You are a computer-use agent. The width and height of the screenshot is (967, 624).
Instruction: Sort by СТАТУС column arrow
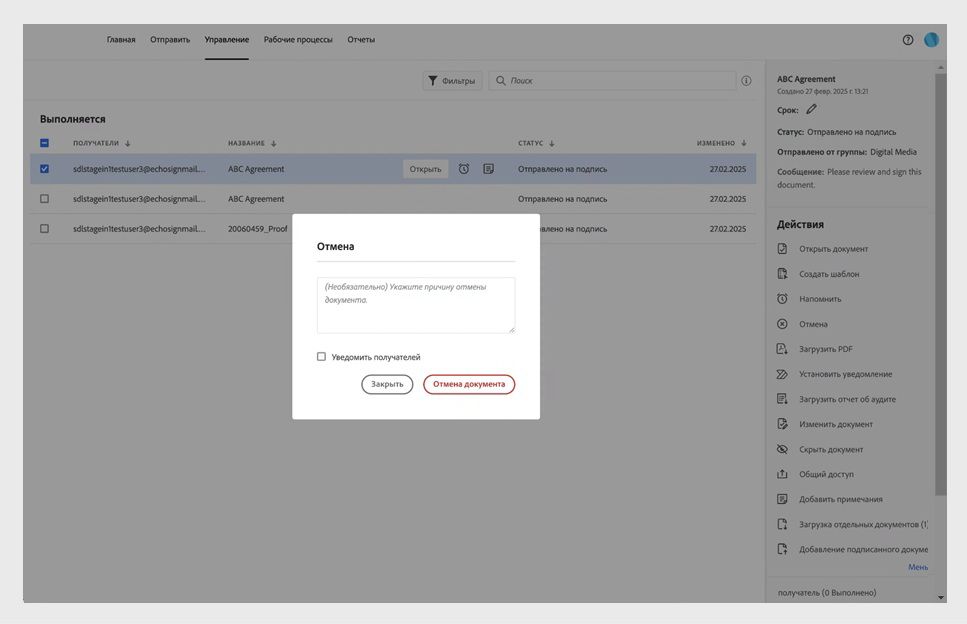(x=551, y=144)
